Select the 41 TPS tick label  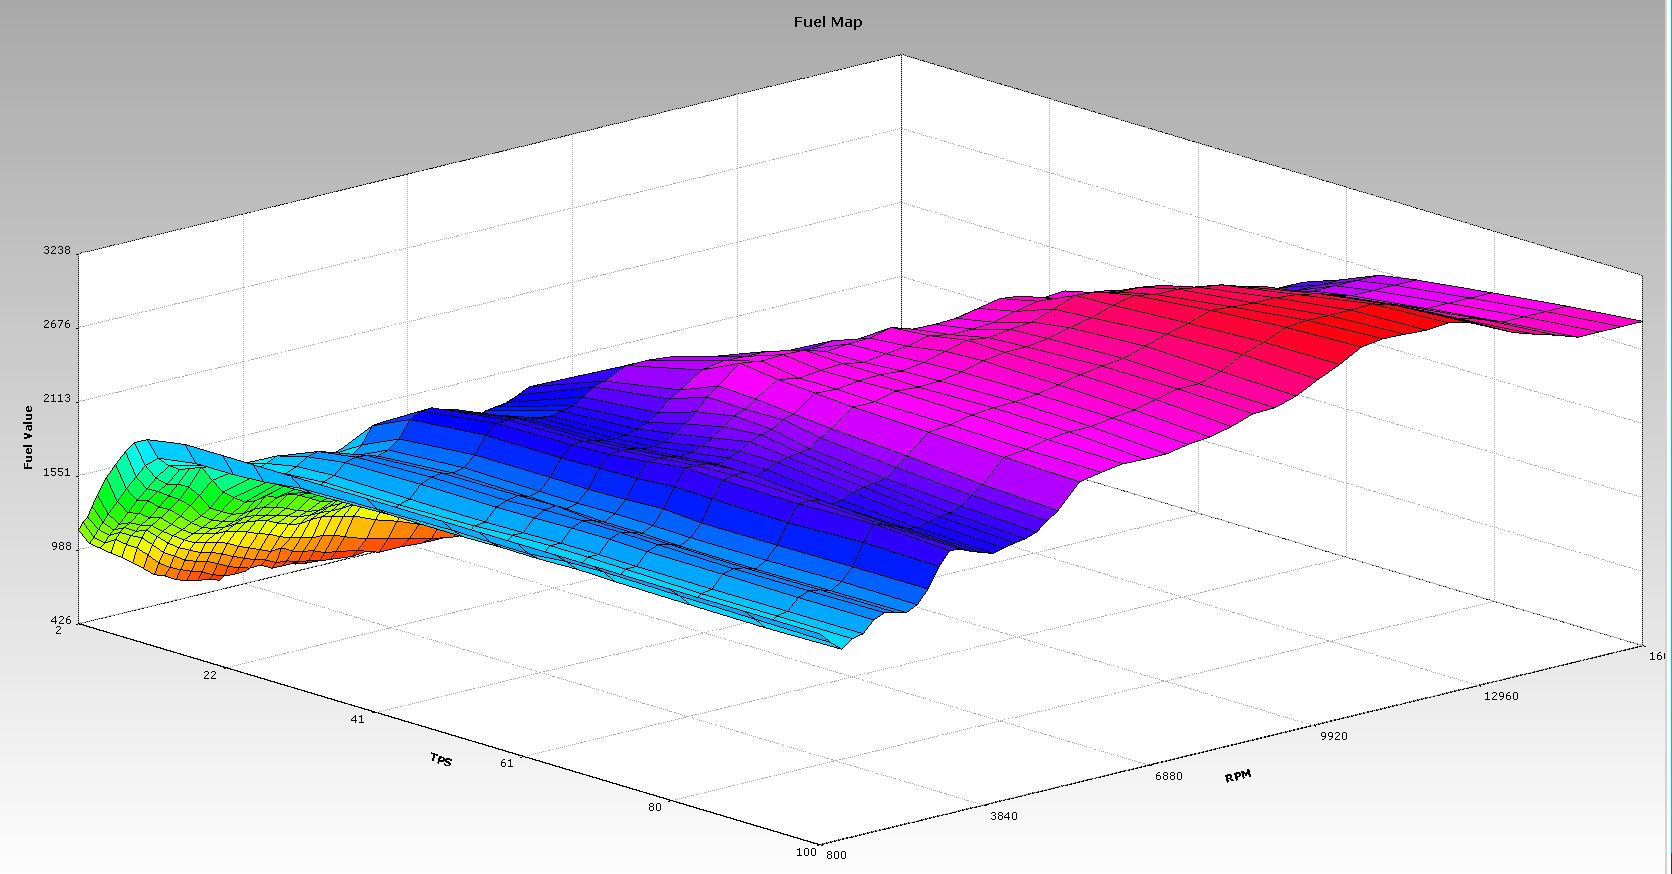click(357, 719)
